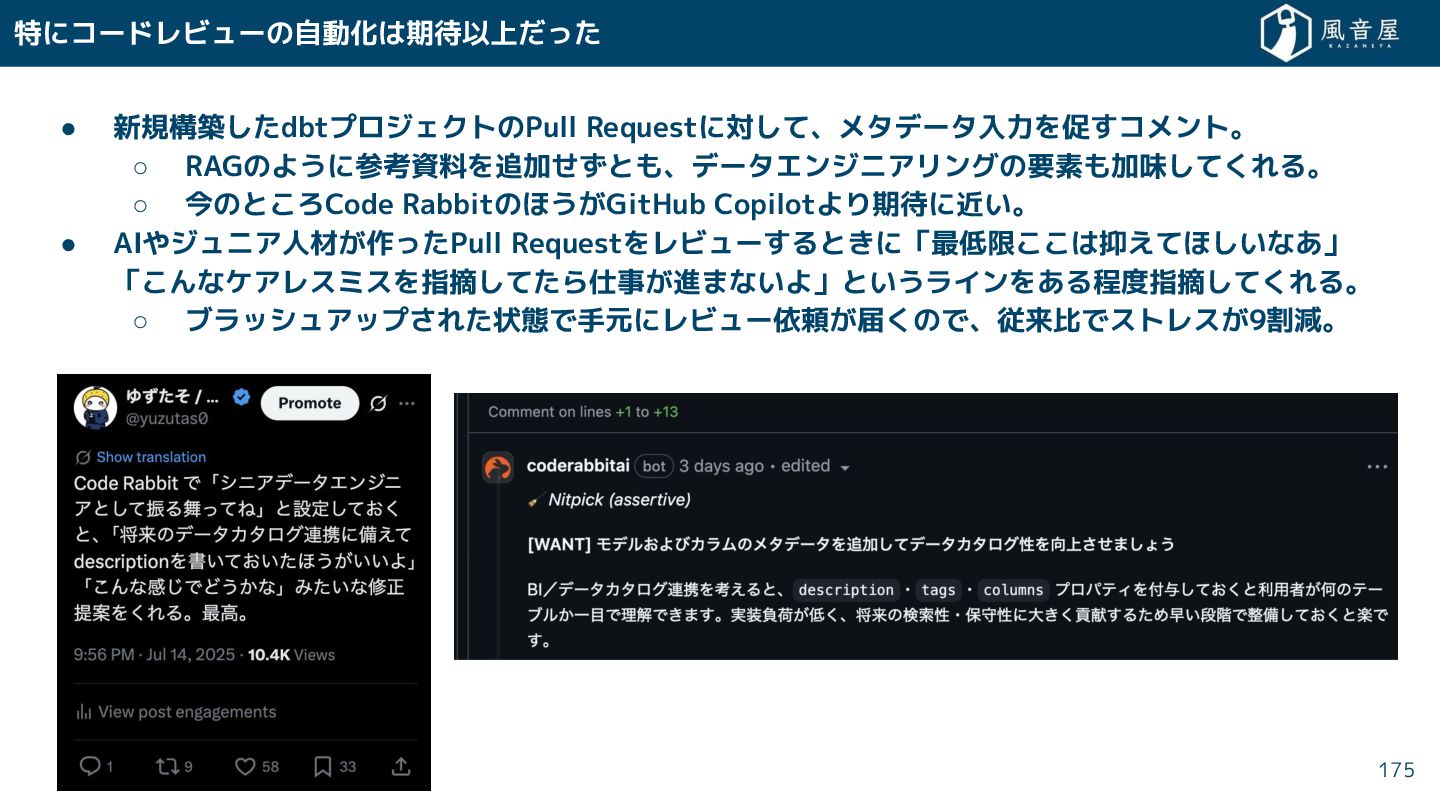Open the Grok icon beside Promote
This screenshot has width=1440, height=810.
(x=378, y=403)
